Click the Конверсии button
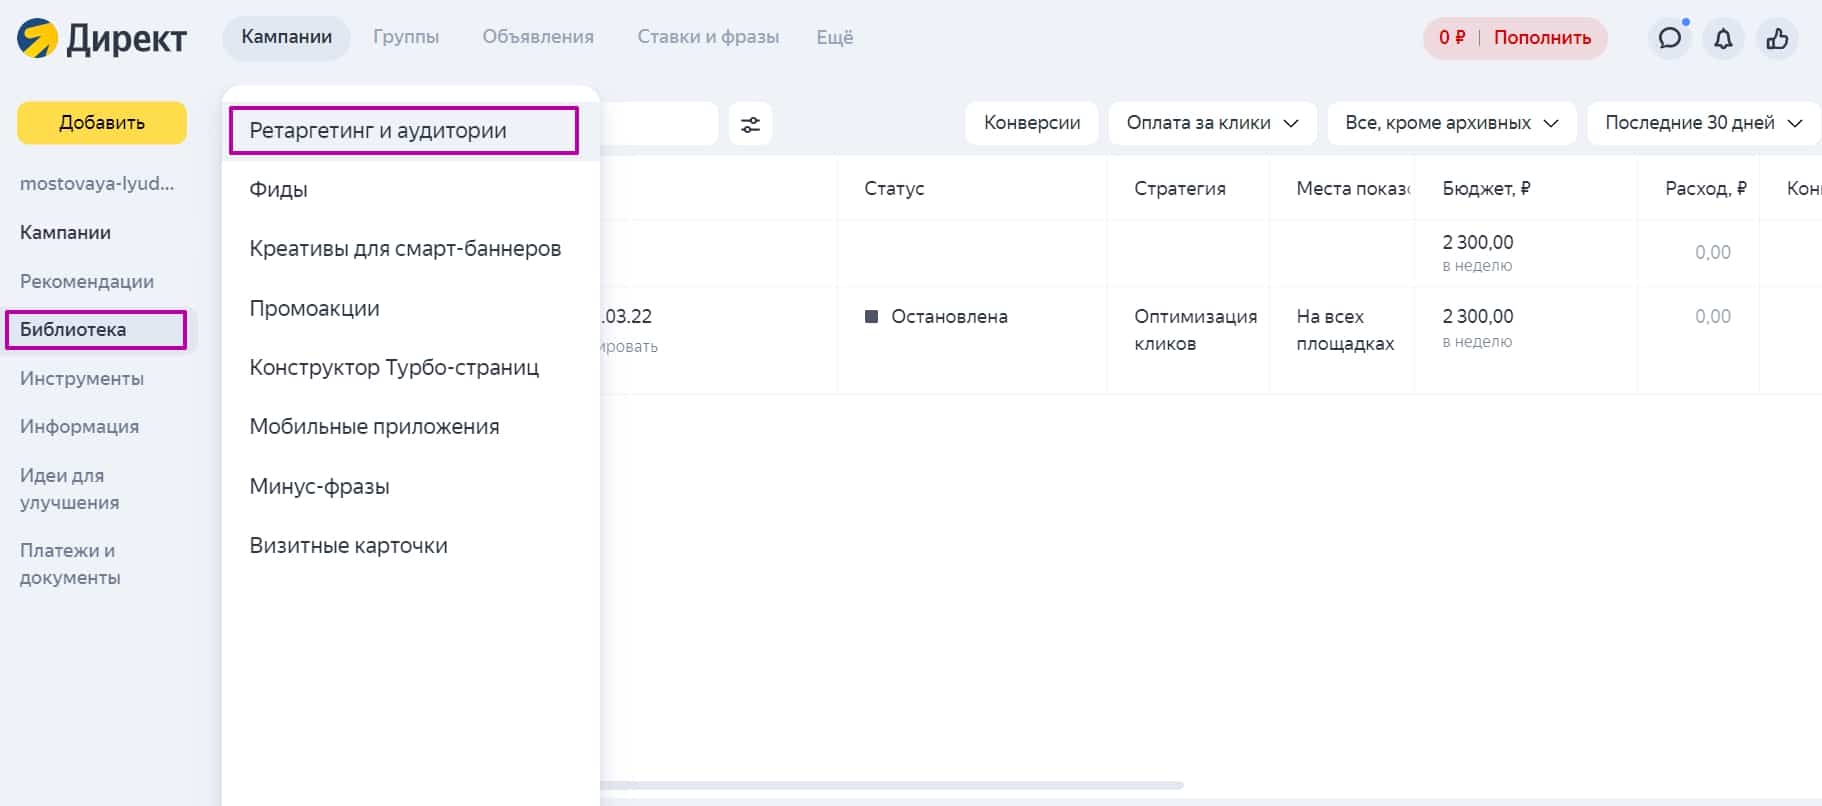The height and width of the screenshot is (806, 1822). 1032,123
